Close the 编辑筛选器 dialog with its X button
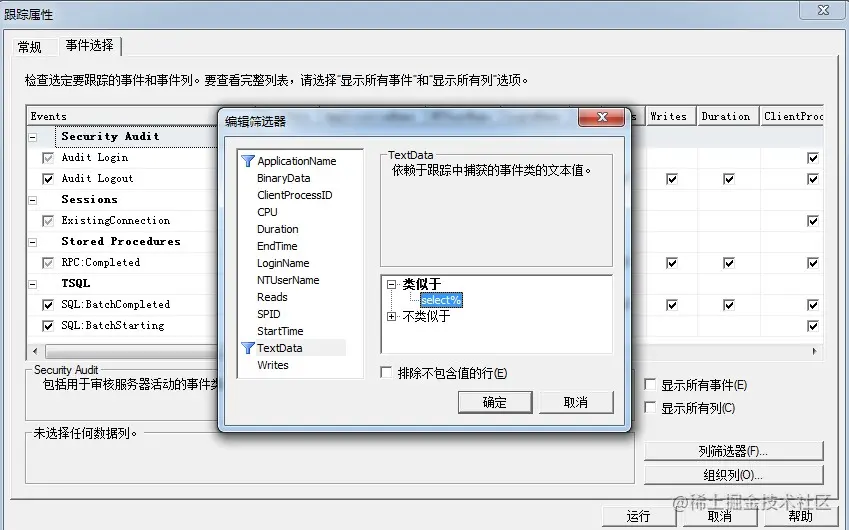The image size is (849, 530). [601, 117]
